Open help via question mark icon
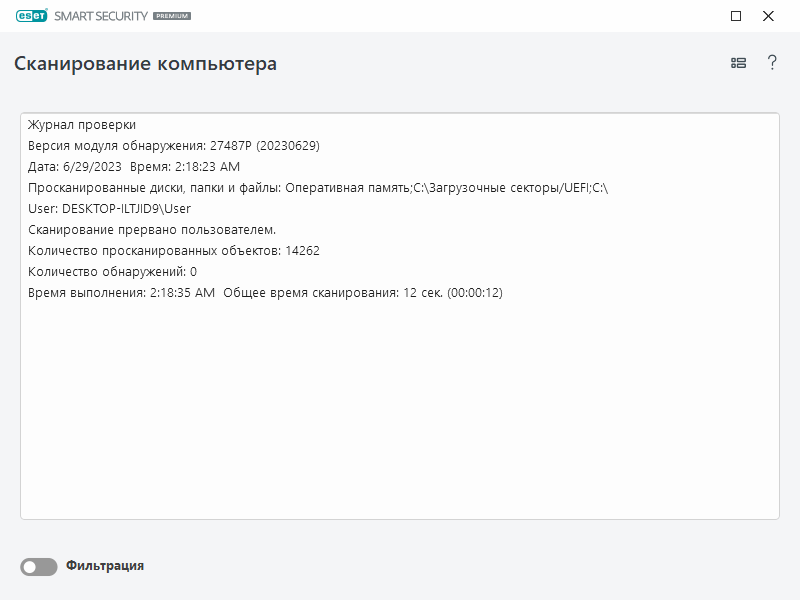This screenshot has height=600, width=800. coord(772,63)
